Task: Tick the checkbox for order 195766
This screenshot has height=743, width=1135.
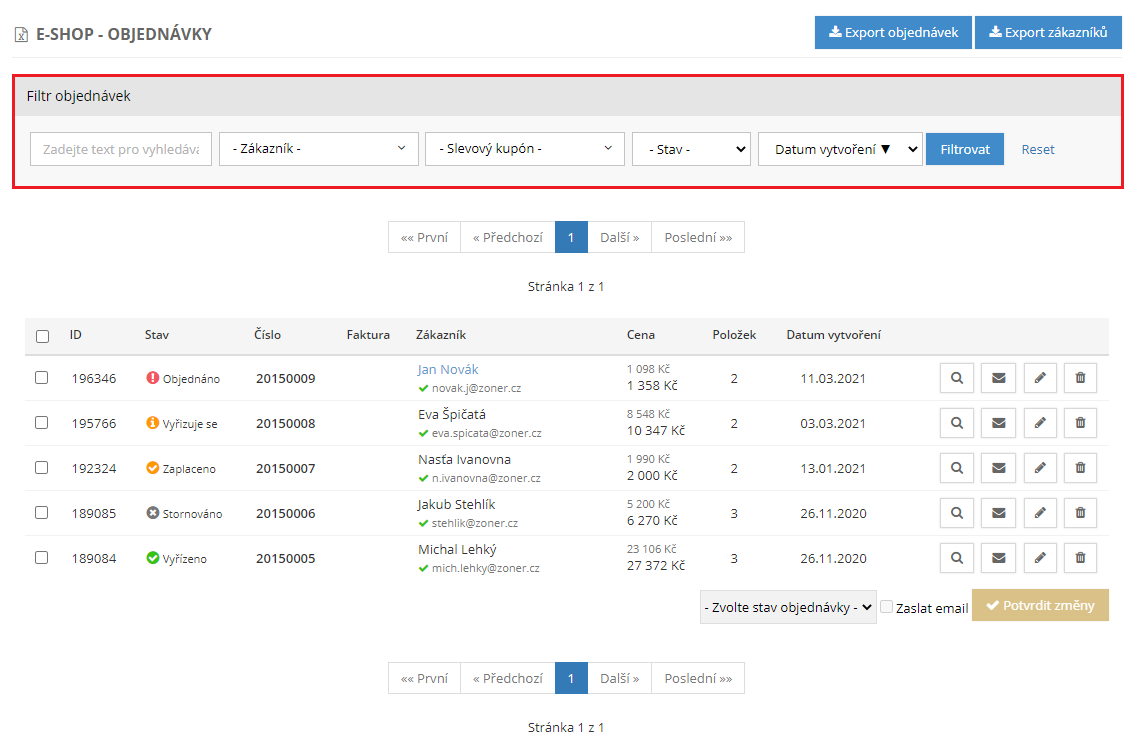Action: (42, 423)
